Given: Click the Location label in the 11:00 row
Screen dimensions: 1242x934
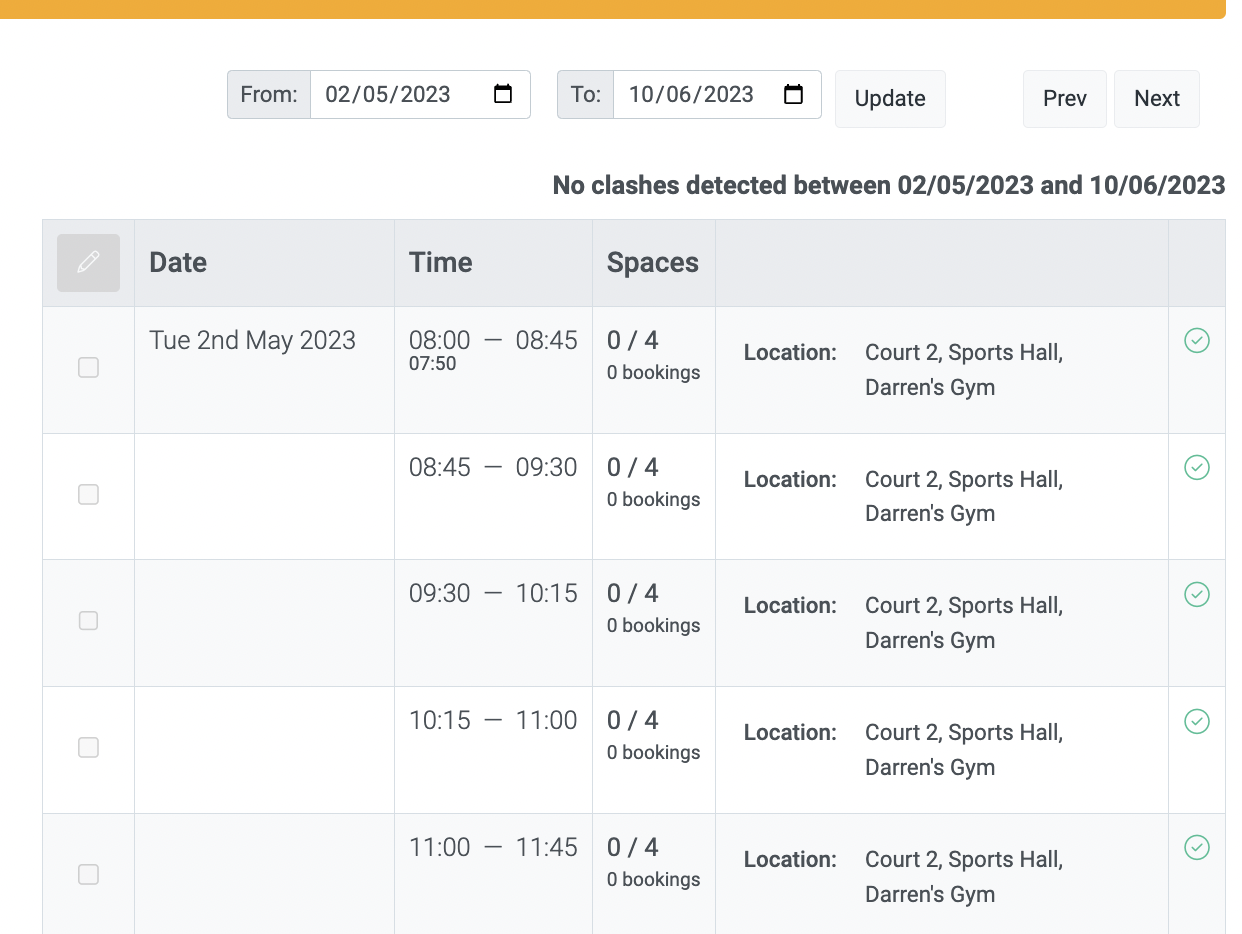Looking at the screenshot, I should coord(790,859).
